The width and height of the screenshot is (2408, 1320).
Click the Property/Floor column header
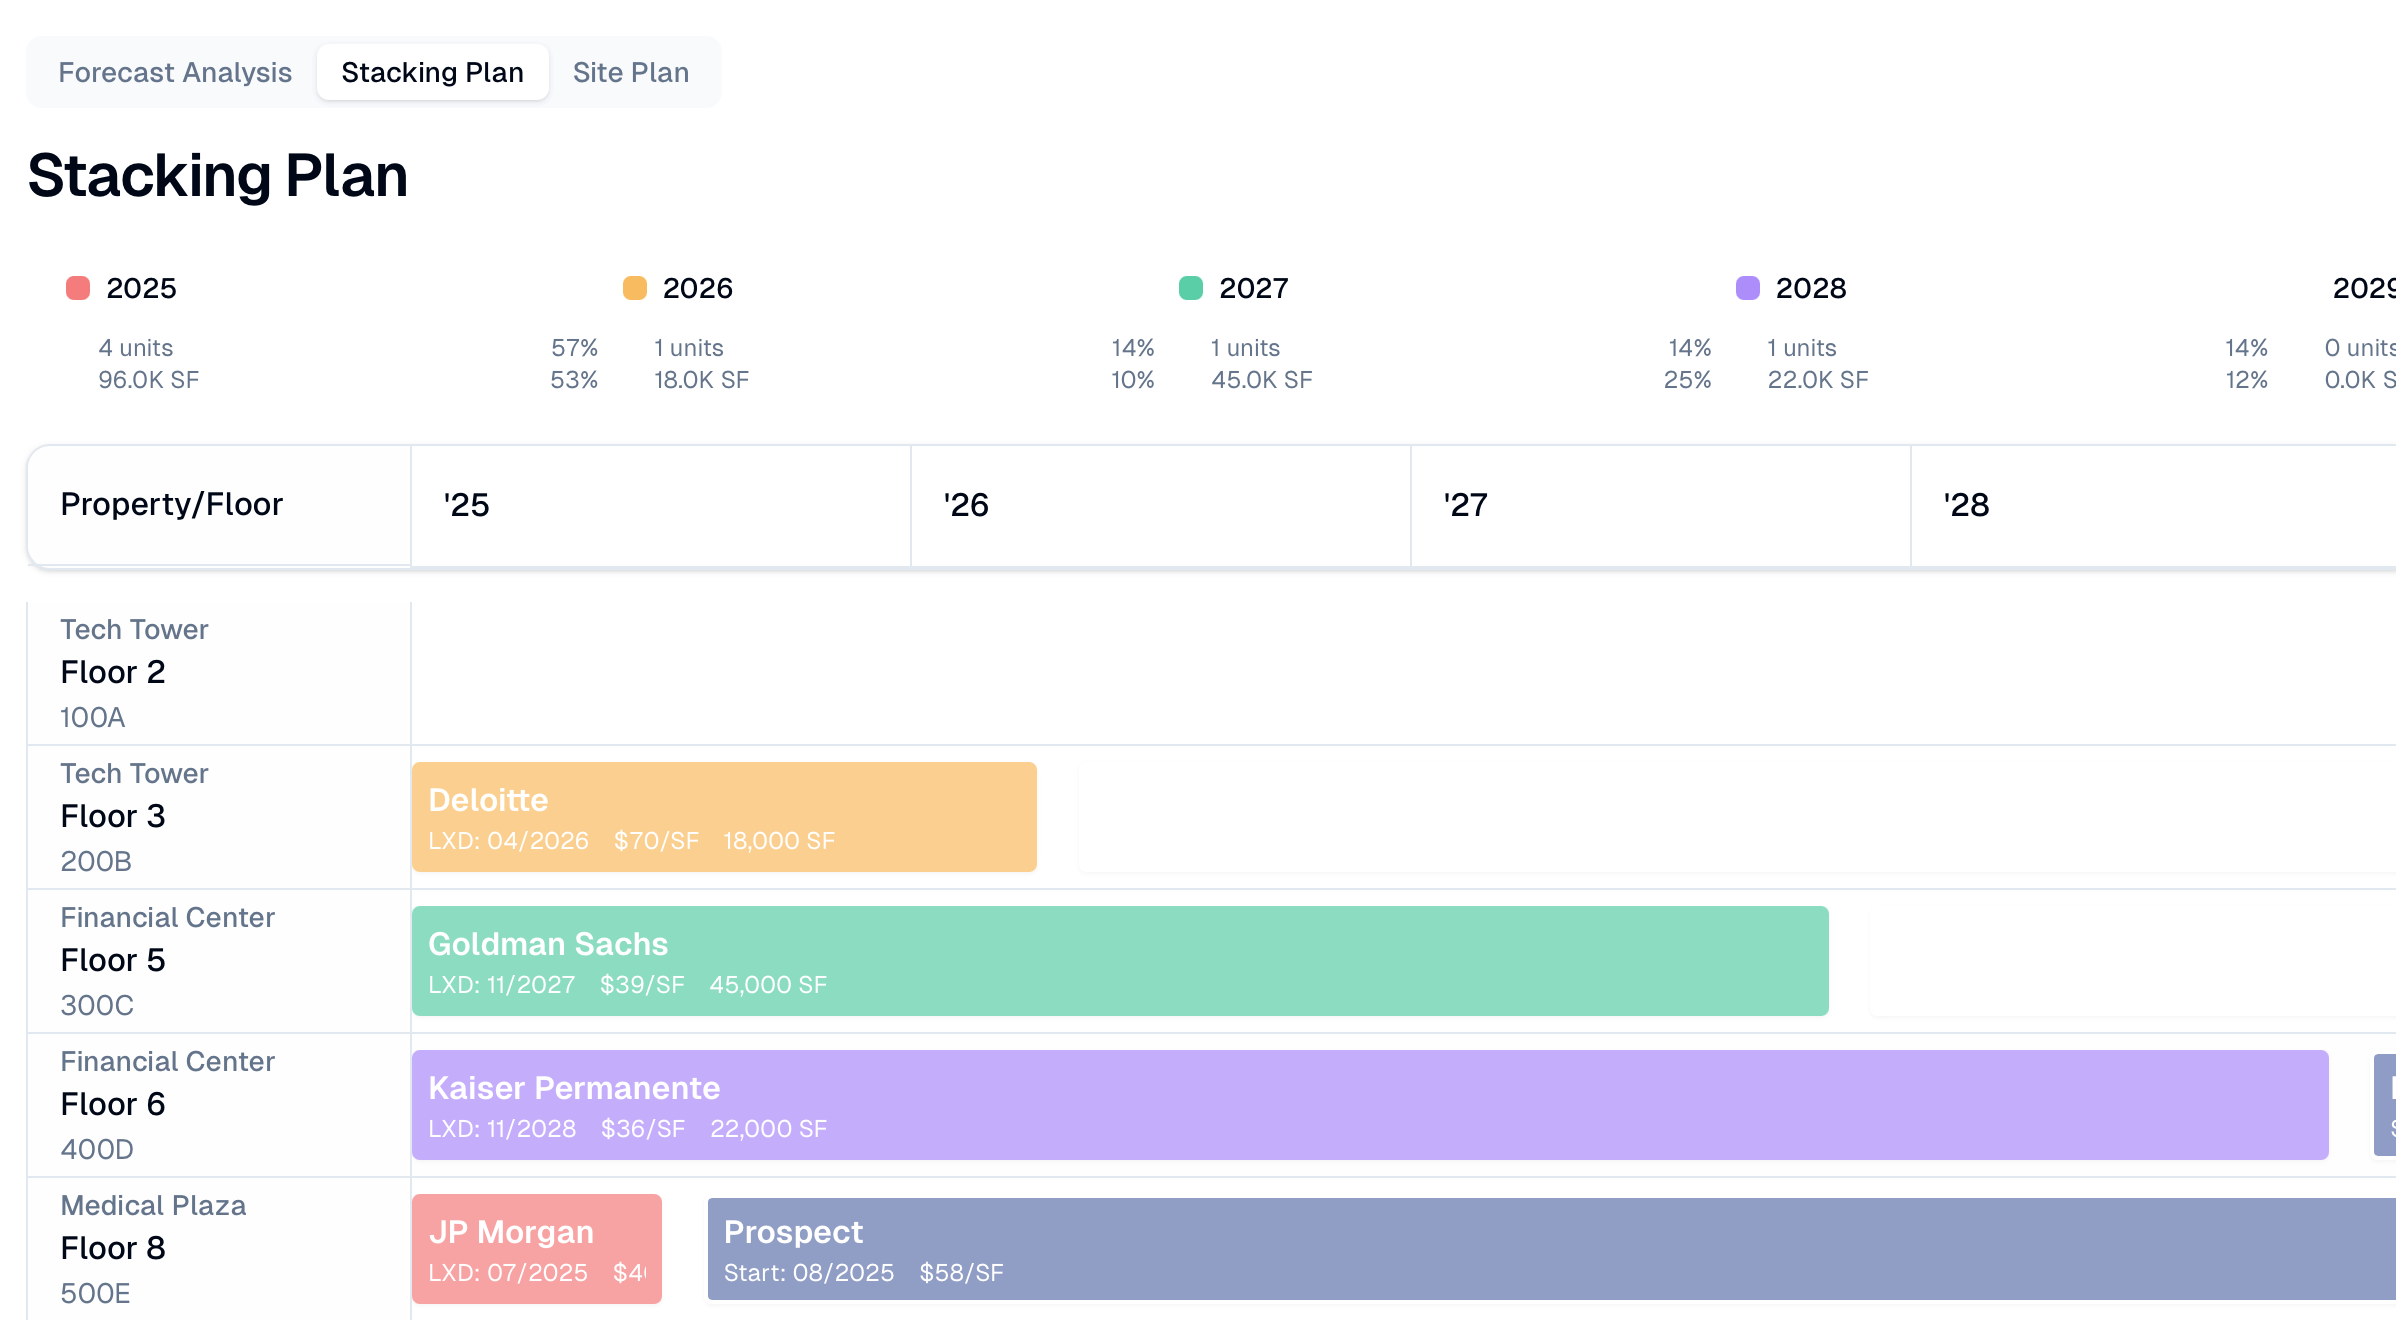(x=219, y=505)
